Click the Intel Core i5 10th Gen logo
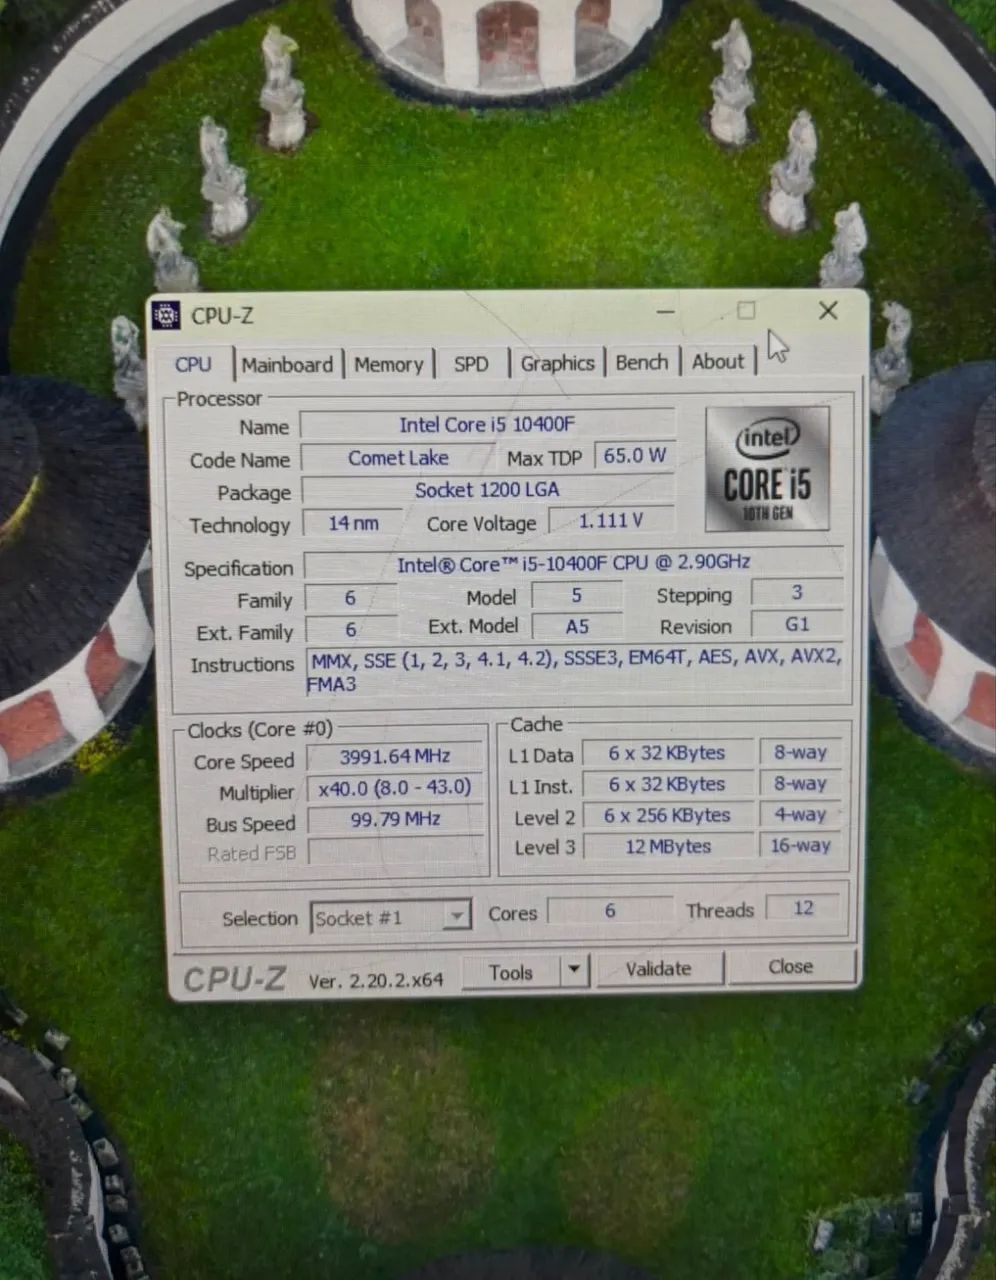This screenshot has height=1280, width=996. coord(767,468)
